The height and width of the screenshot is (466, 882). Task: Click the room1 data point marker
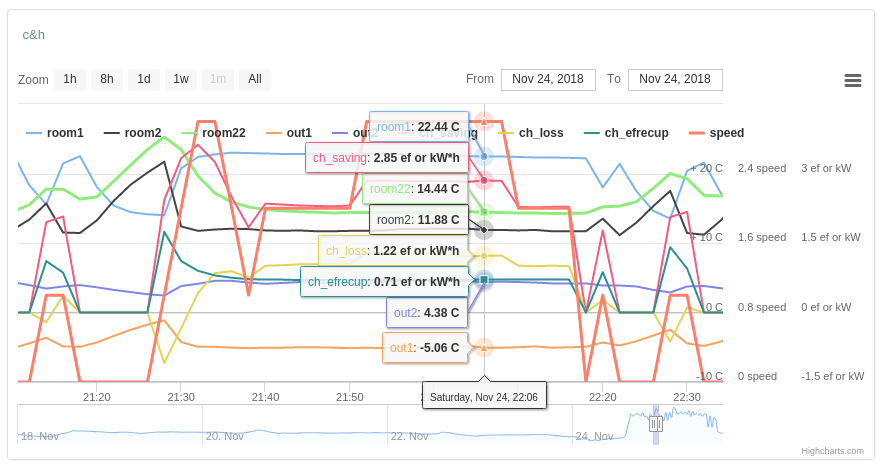click(484, 156)
